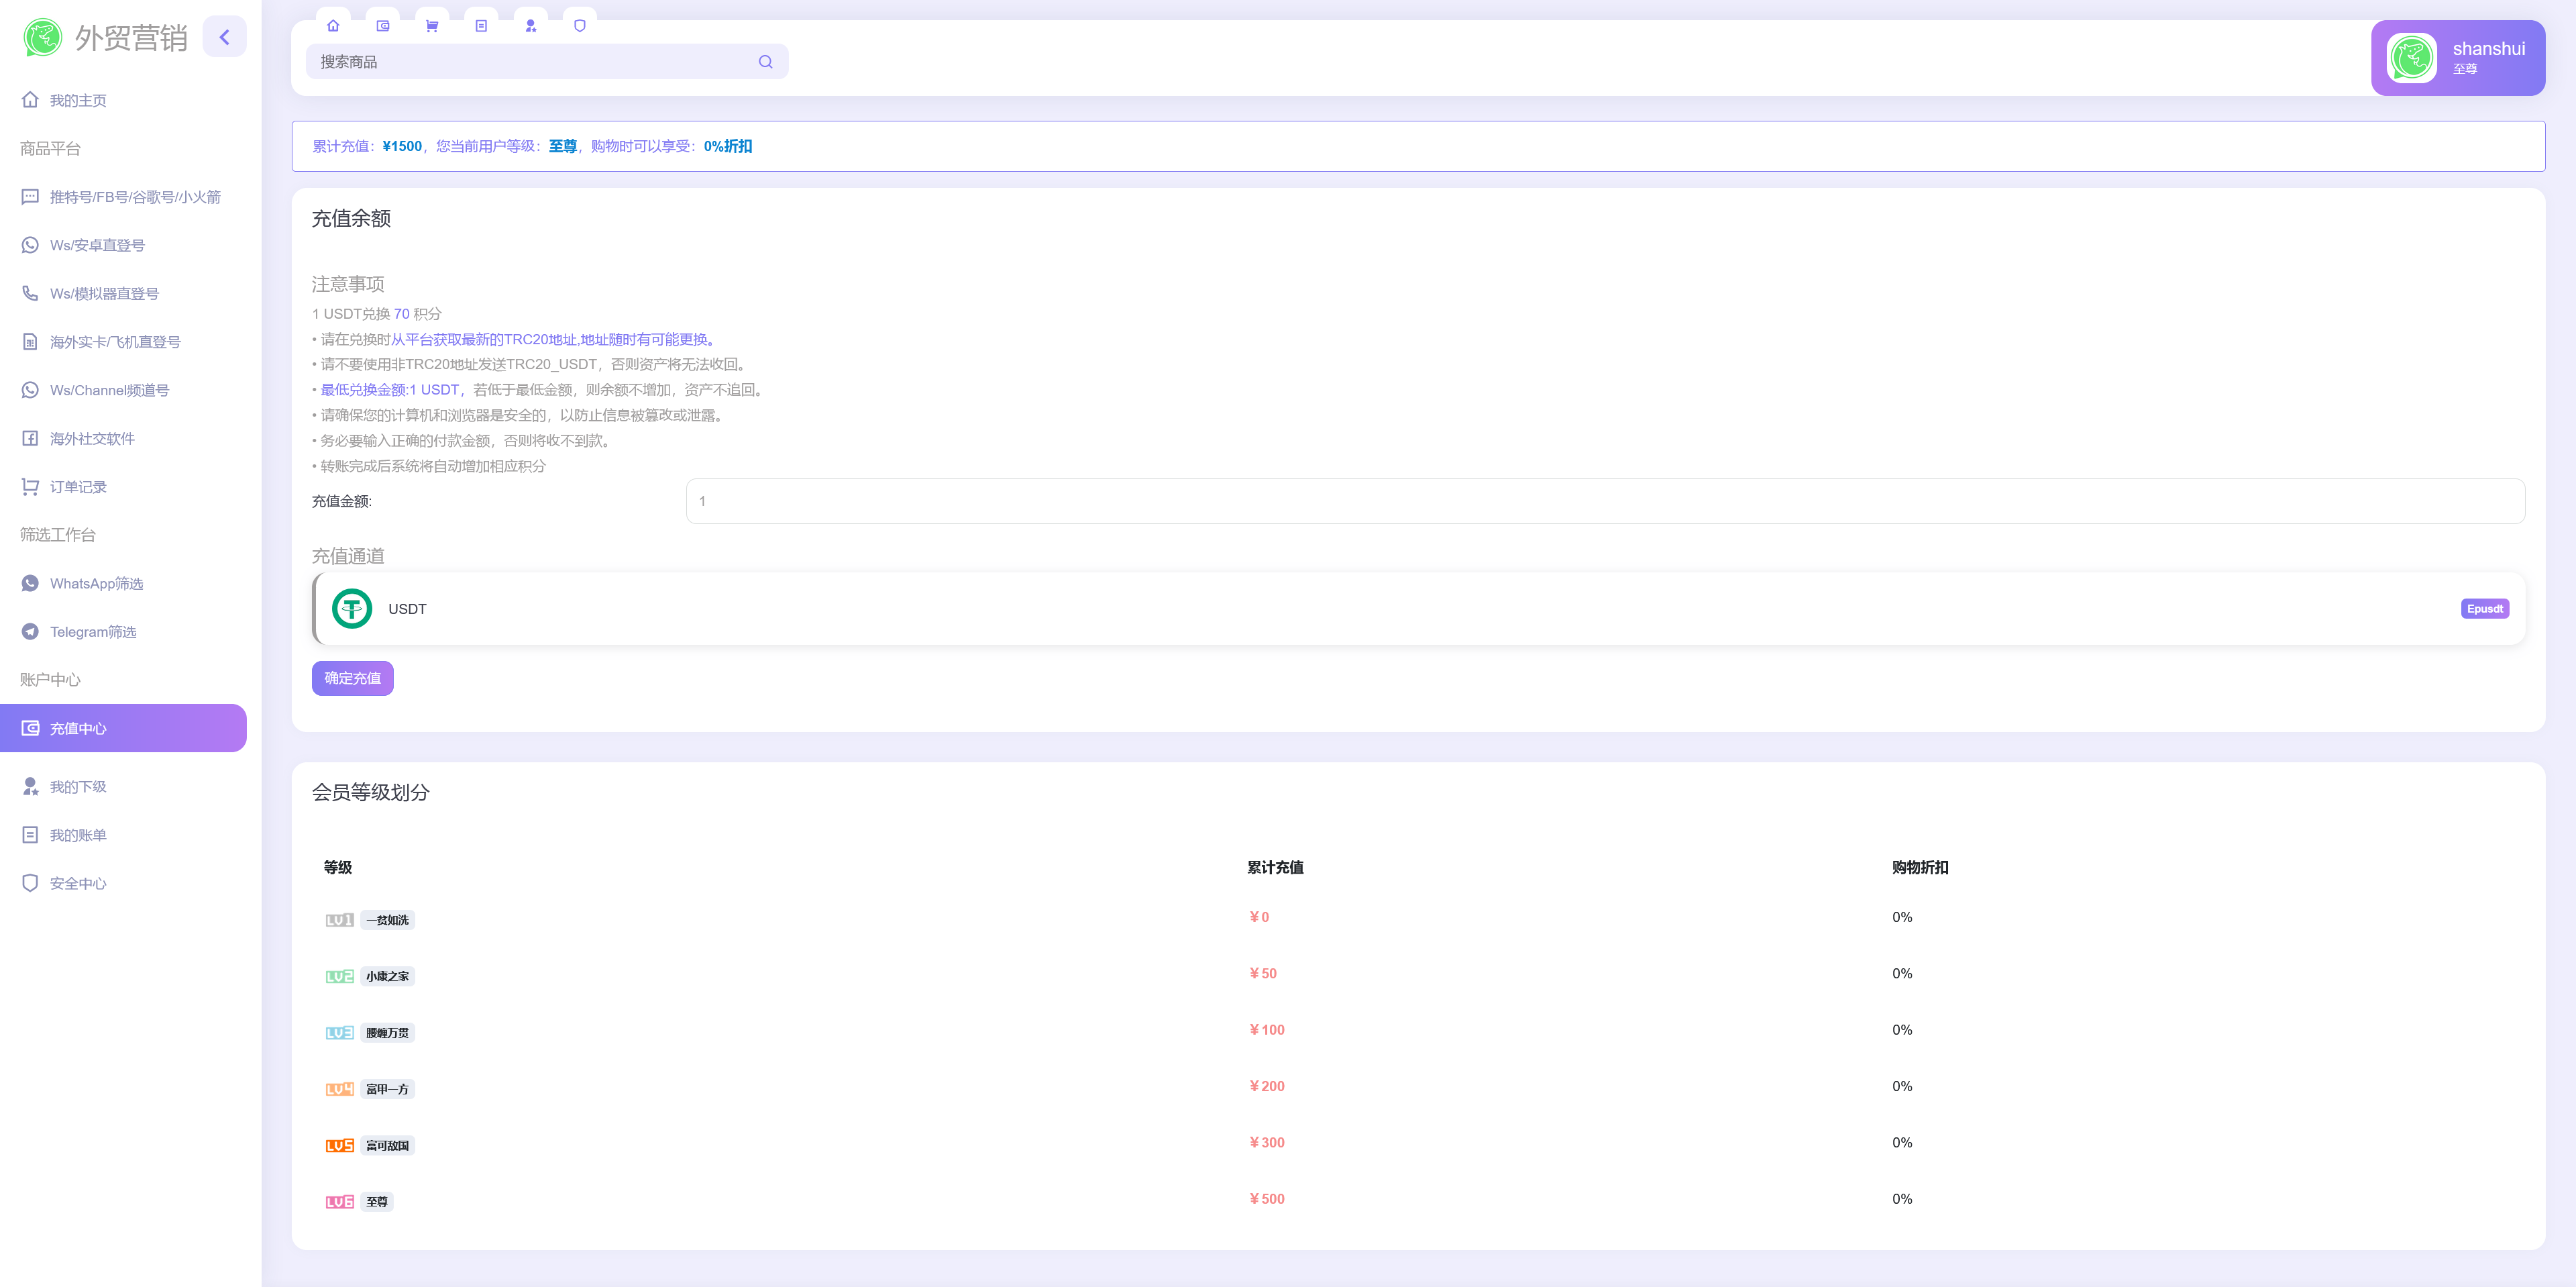Screen dimensions: 2576x1287
Task: Click the 确定充值 button
Action: 352,678
